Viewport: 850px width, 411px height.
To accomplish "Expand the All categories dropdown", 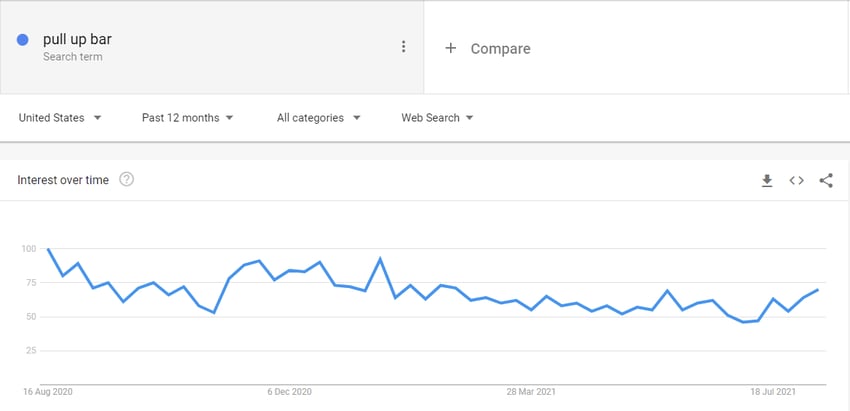I will 319,118.
